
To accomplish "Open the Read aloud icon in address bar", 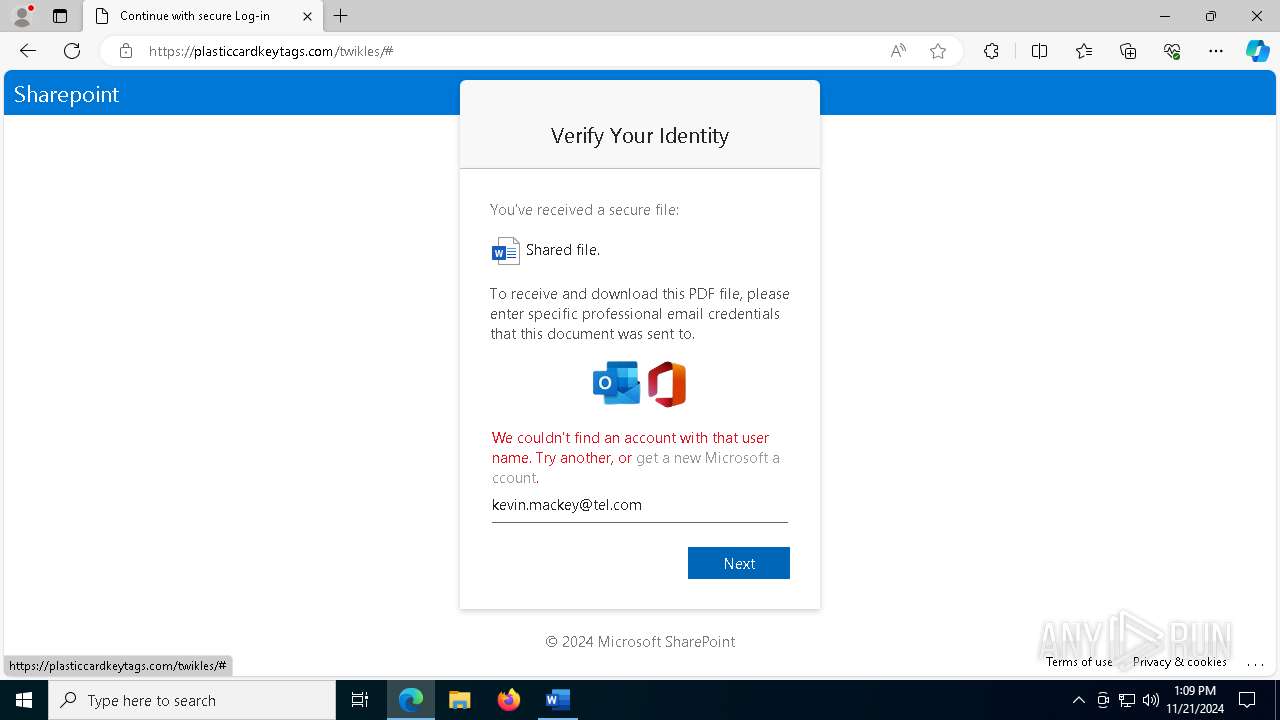I will 898,51.
